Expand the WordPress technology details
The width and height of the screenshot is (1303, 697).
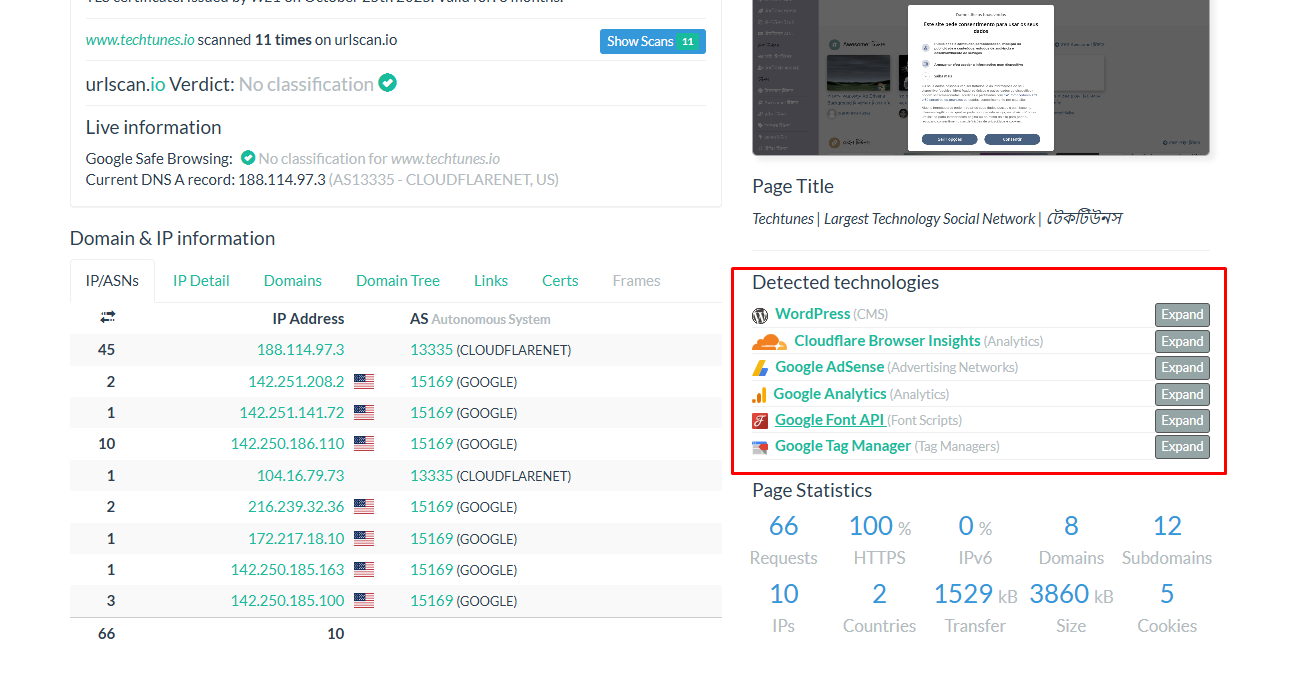(x=1182, y=315)
